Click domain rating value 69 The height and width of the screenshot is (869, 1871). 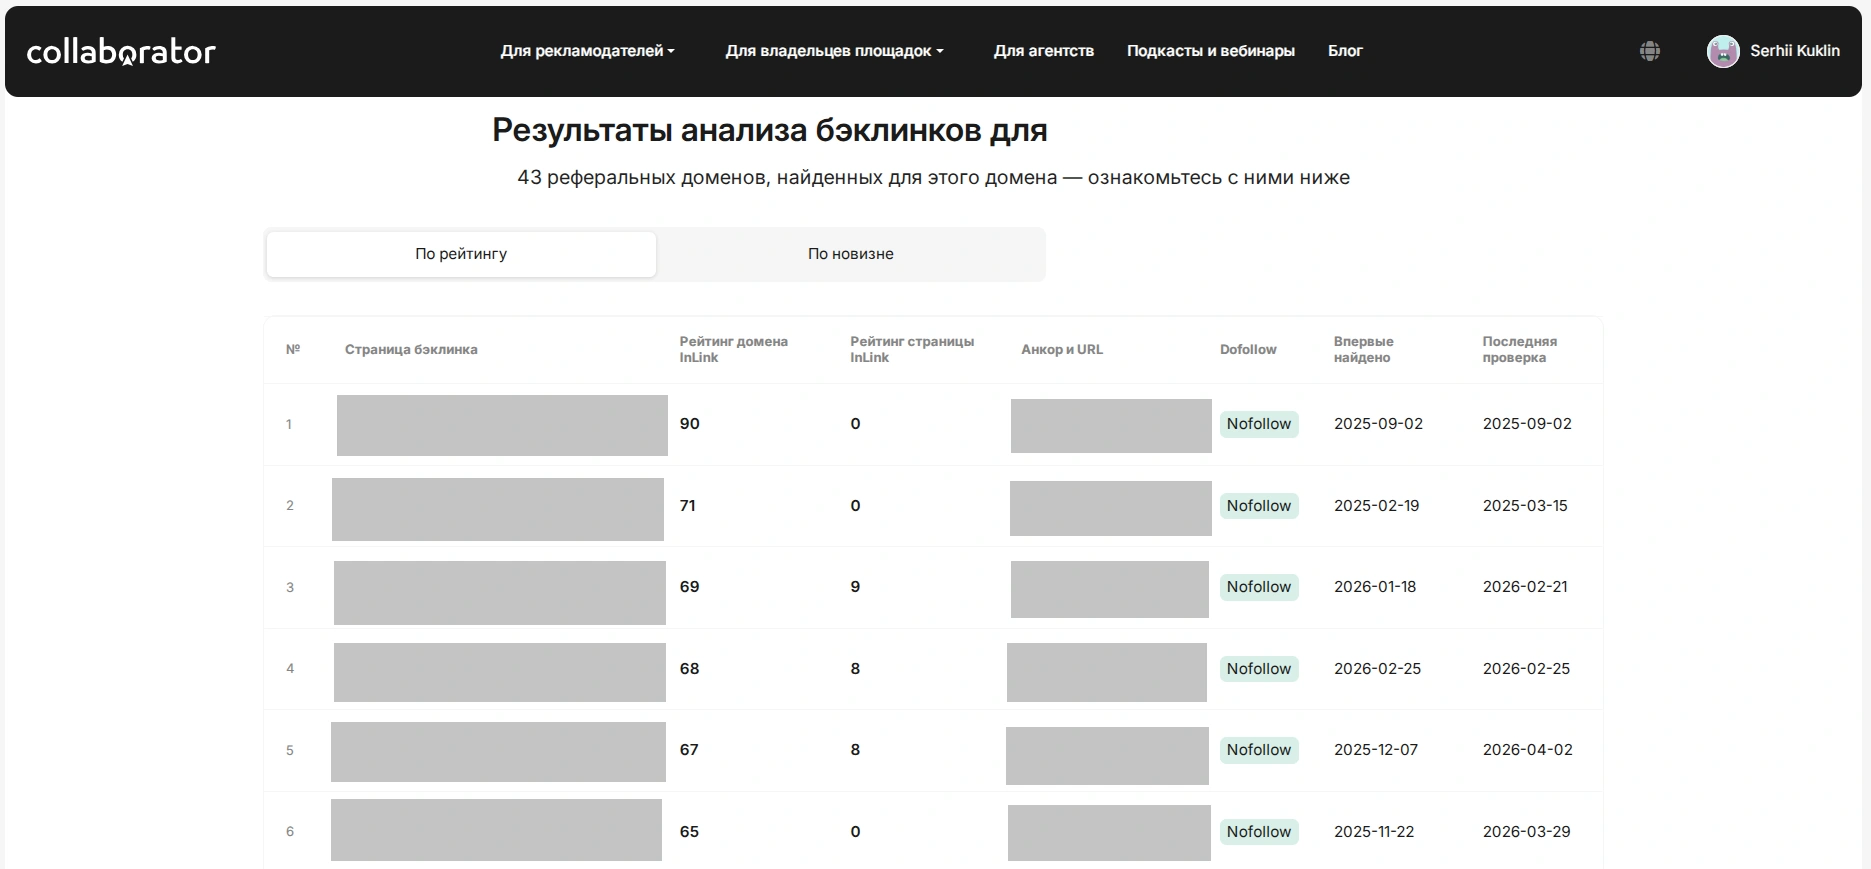(689, 587)
